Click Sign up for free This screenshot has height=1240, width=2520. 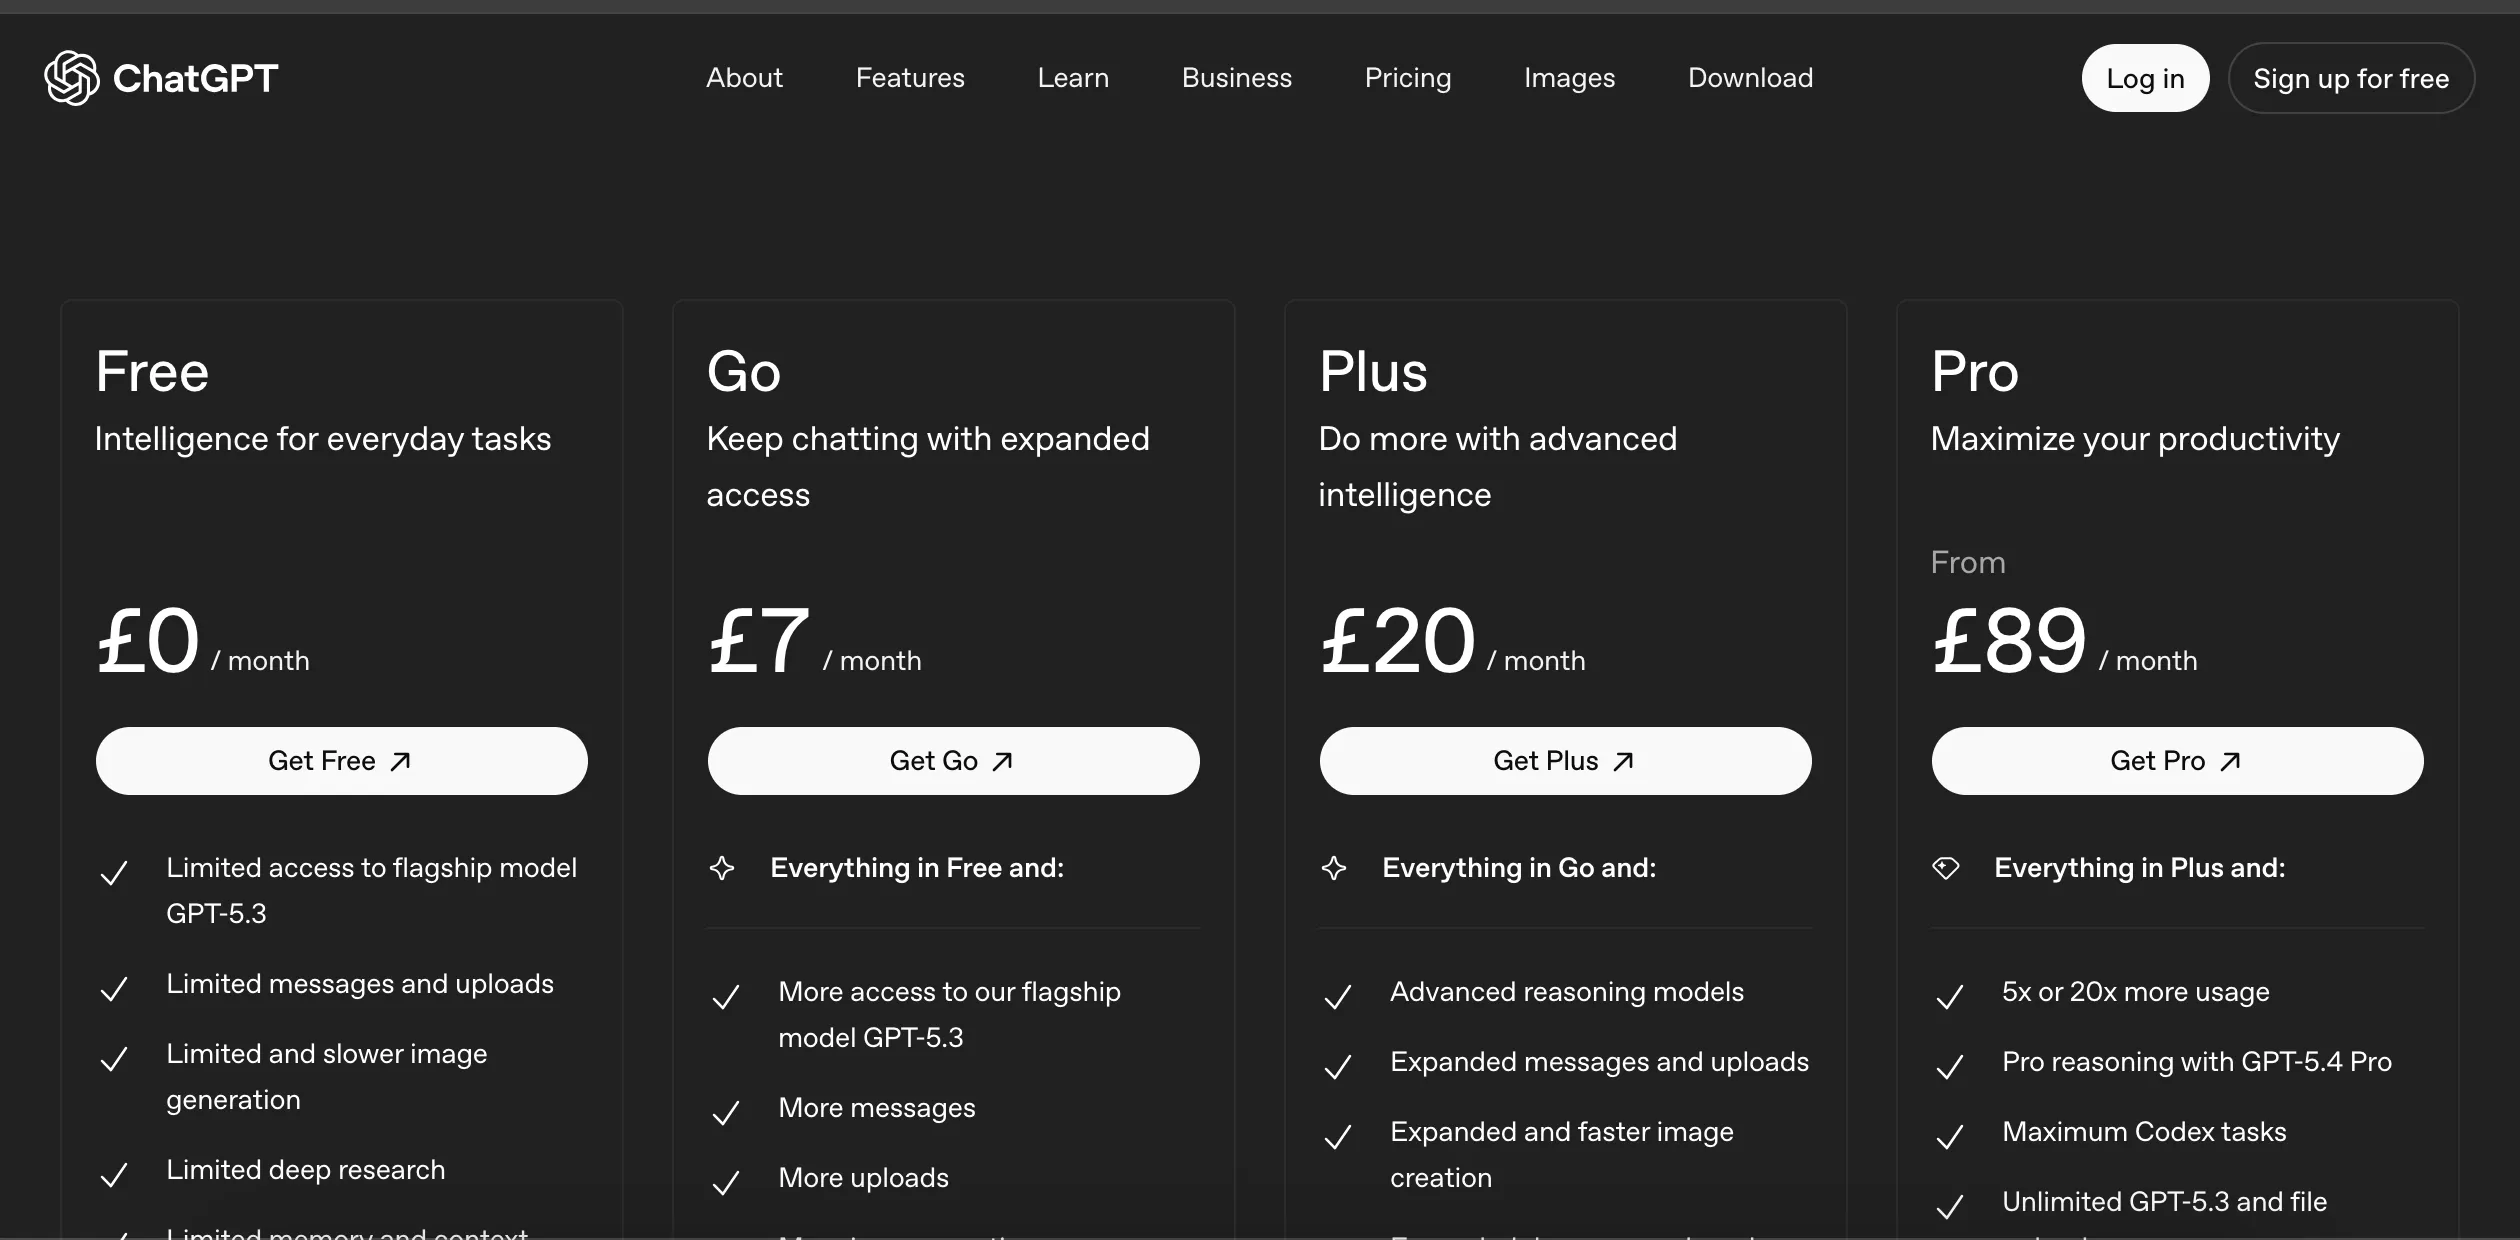click(x=2351, y=77)
